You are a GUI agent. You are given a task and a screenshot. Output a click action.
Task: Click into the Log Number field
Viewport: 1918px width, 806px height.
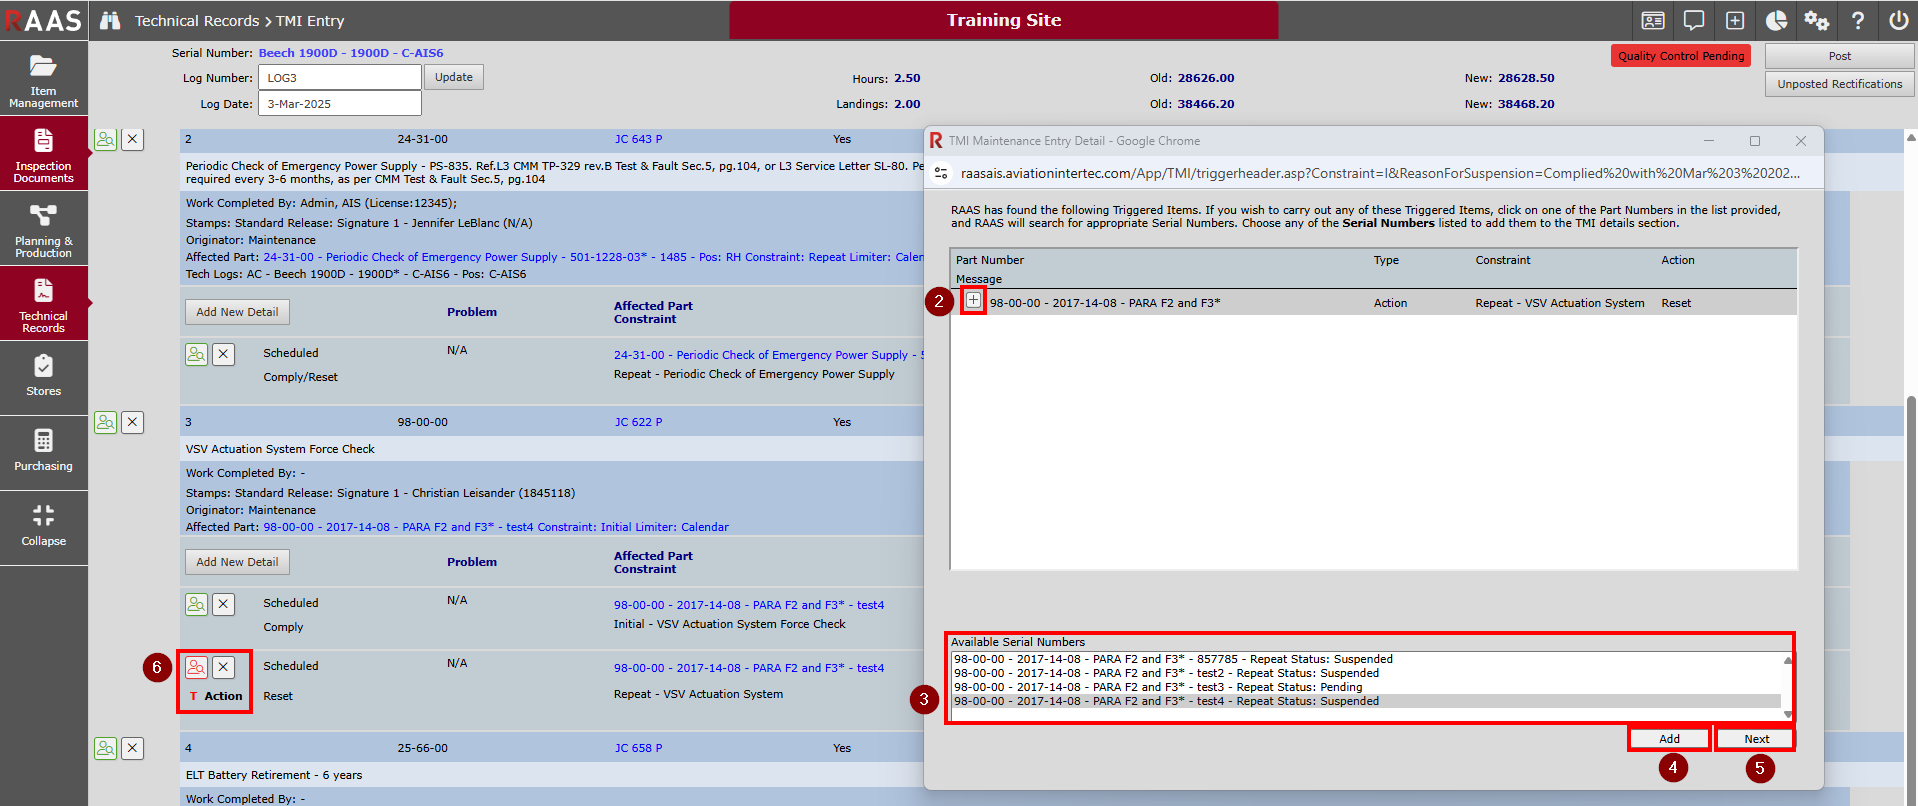(x=339, y=78)
